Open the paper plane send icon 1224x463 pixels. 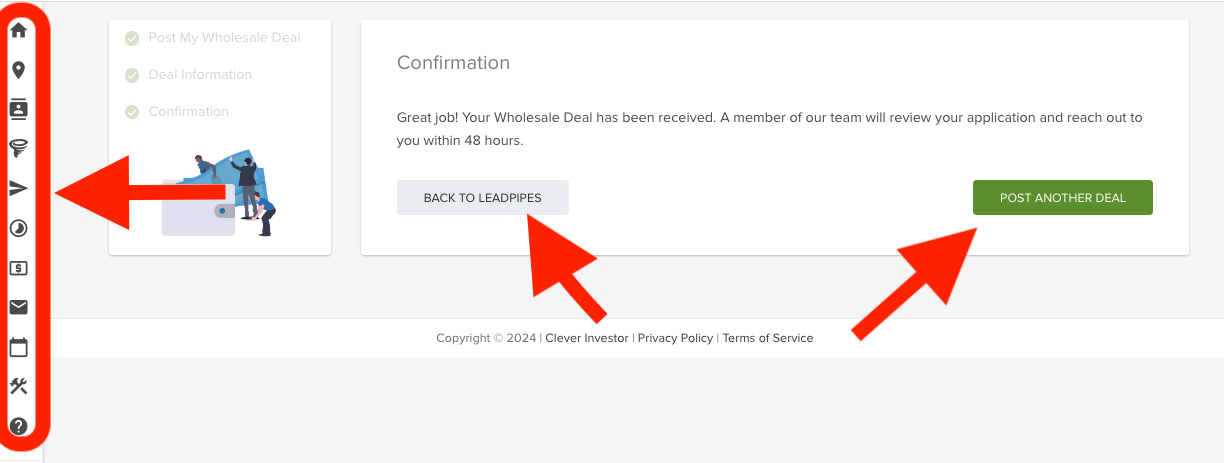point(18,188)
